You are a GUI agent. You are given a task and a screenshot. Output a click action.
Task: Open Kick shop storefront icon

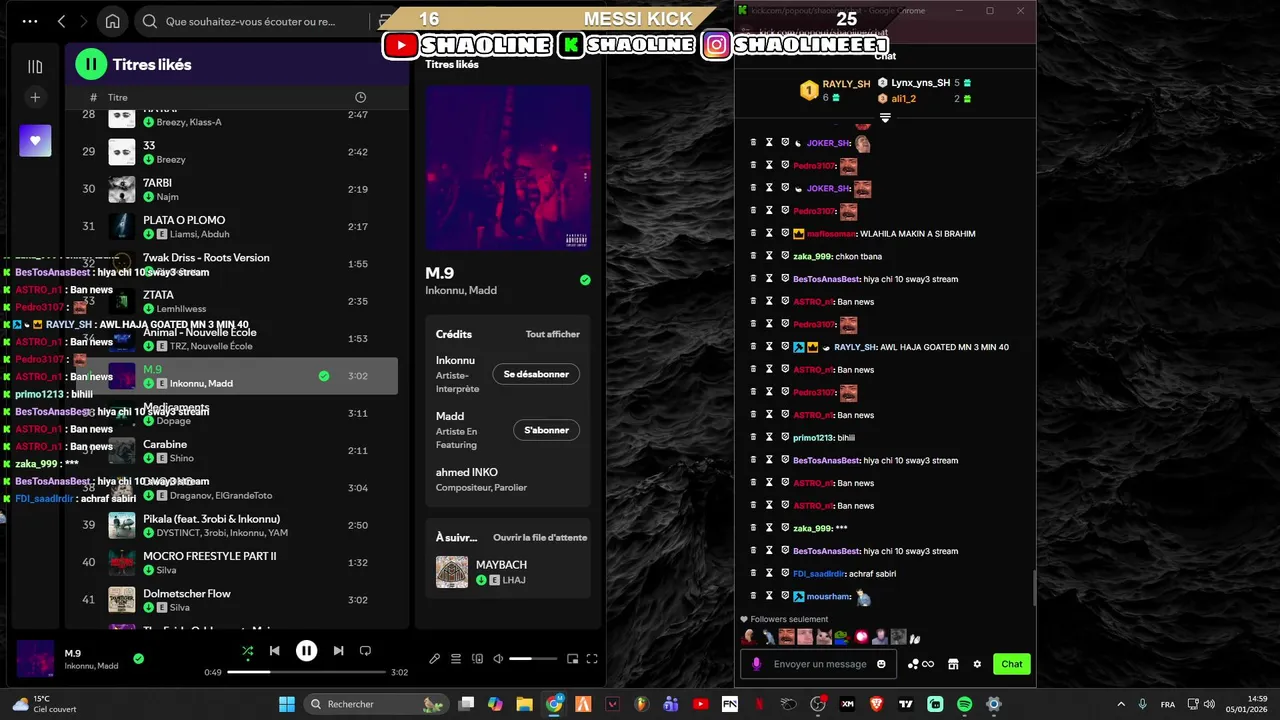click(x=953, y=664)
